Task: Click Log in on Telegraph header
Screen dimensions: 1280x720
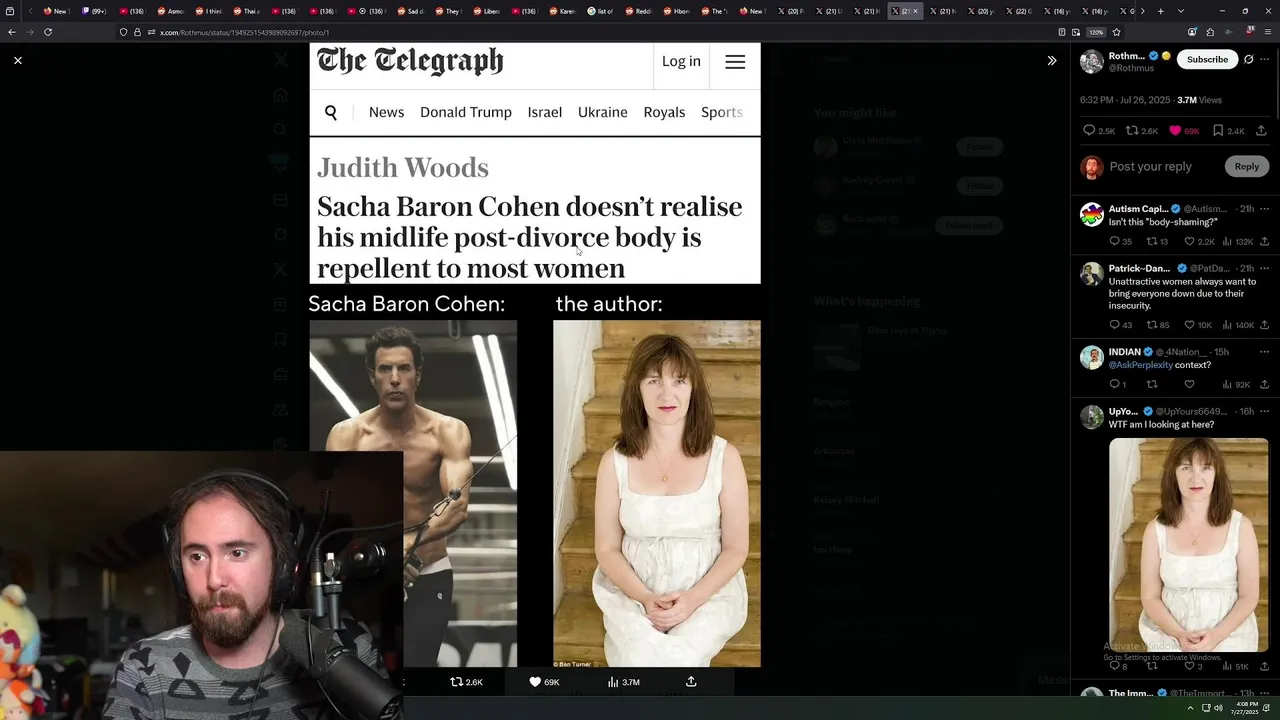Action: [x=681, y=61]
